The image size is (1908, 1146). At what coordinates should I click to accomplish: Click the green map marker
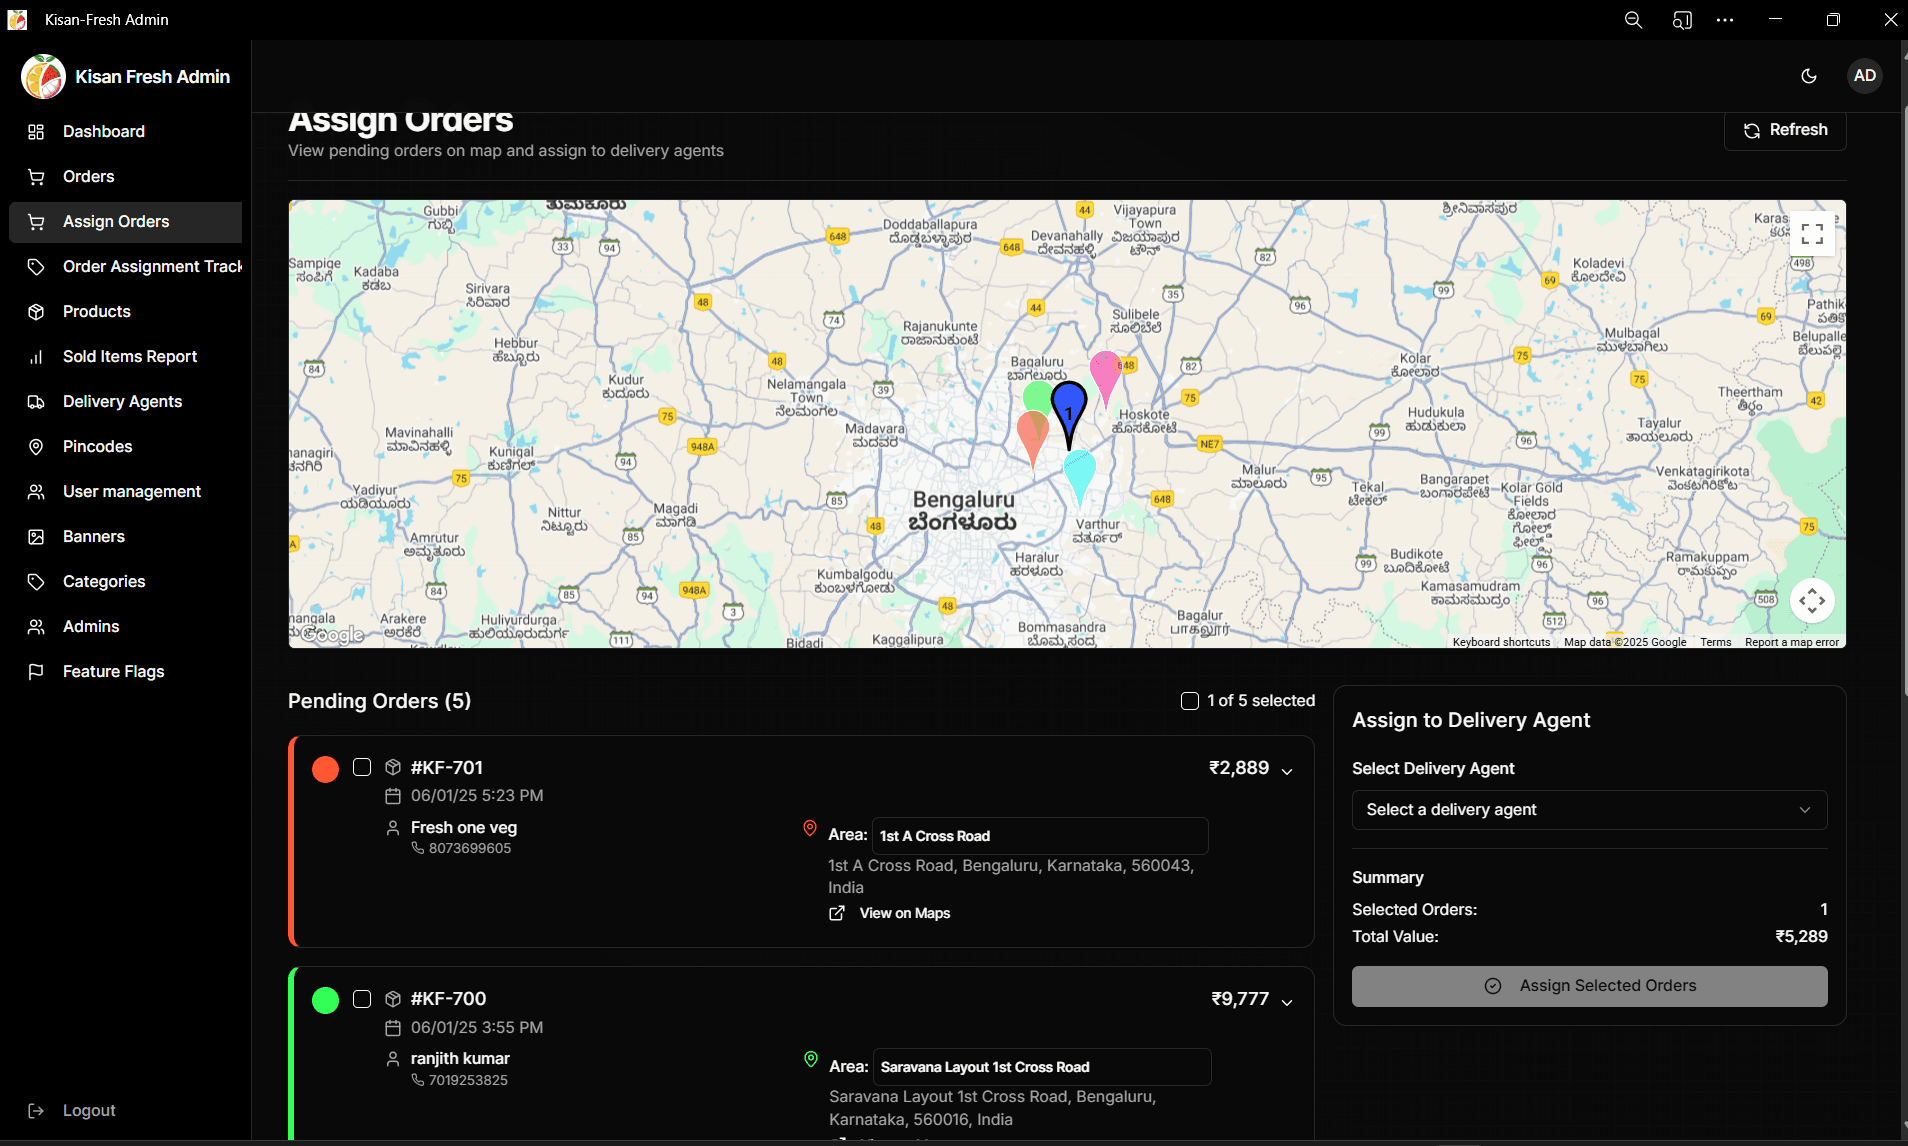point(1037,396)
